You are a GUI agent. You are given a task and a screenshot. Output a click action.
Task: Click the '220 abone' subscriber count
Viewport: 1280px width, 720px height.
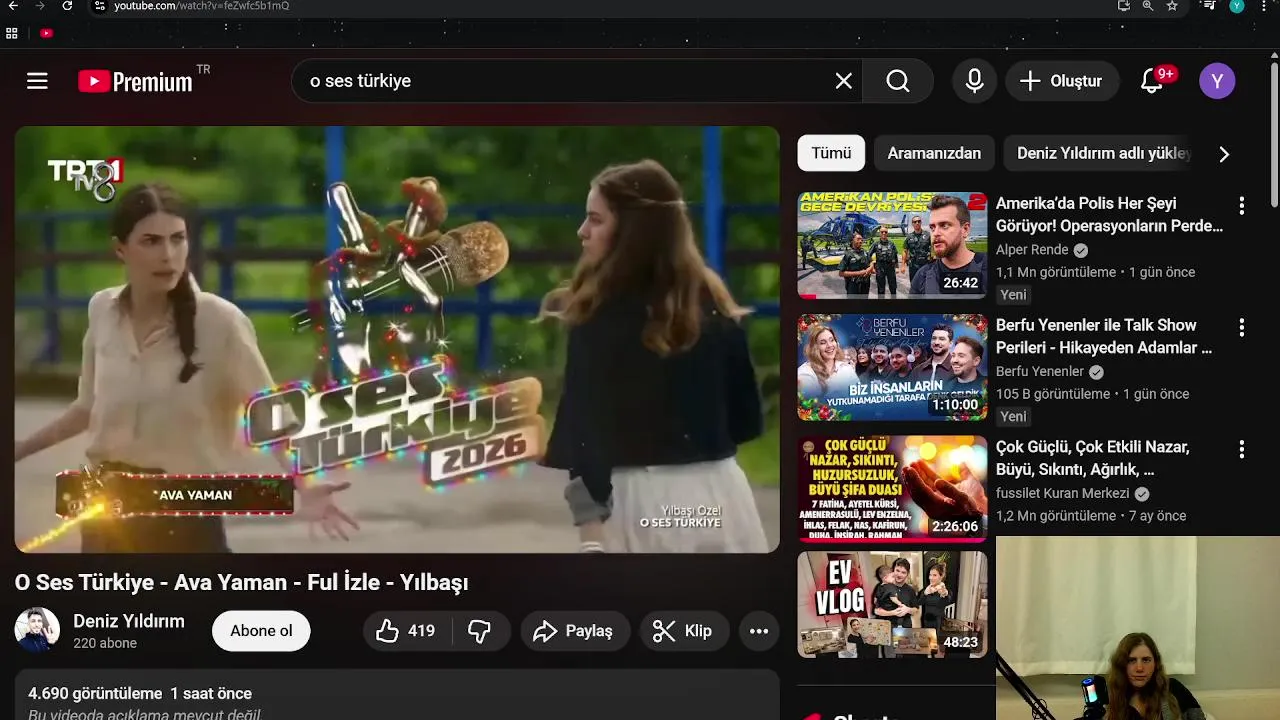coord(105,644)
